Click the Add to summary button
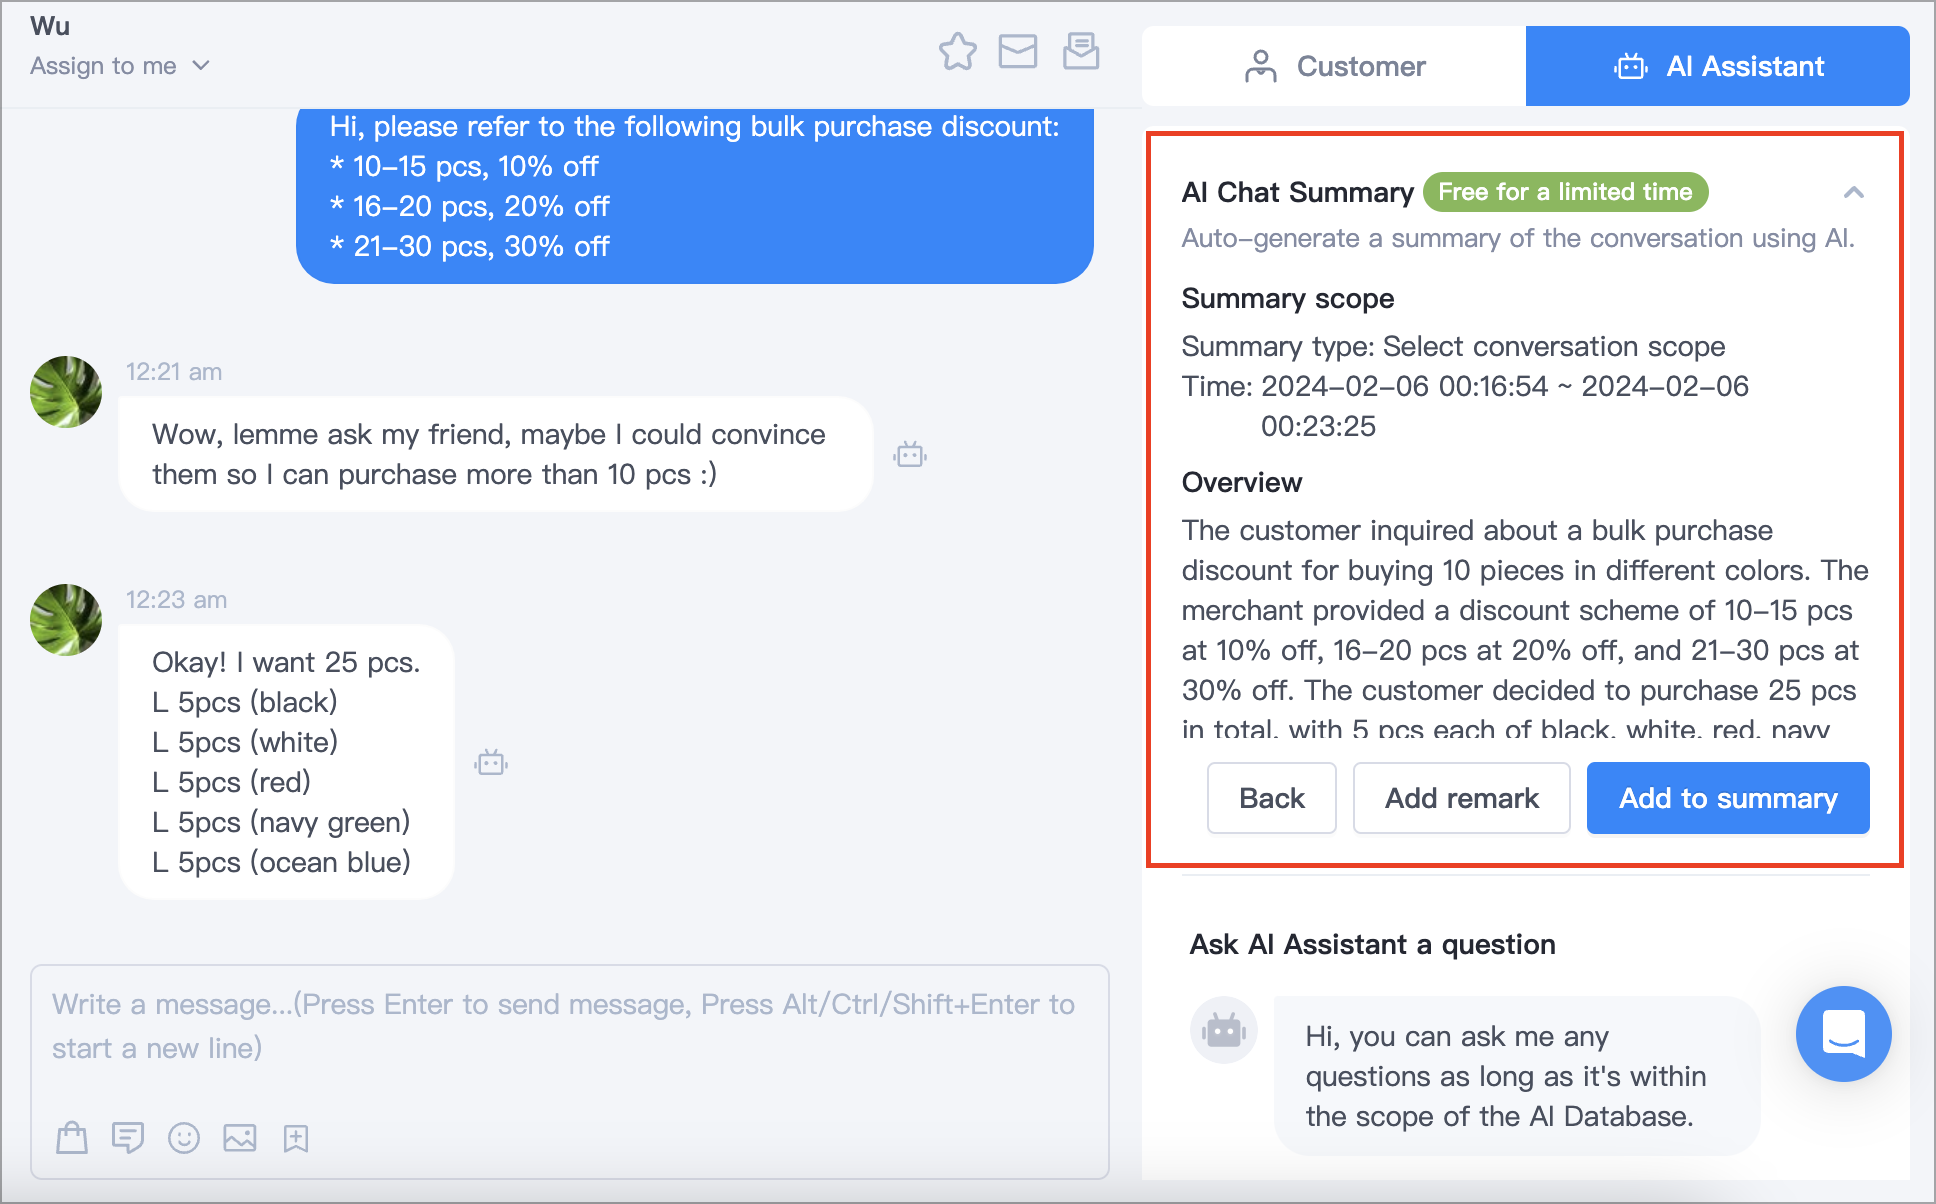This screenshot has height=1204, width=1936. coord(1728,798)
